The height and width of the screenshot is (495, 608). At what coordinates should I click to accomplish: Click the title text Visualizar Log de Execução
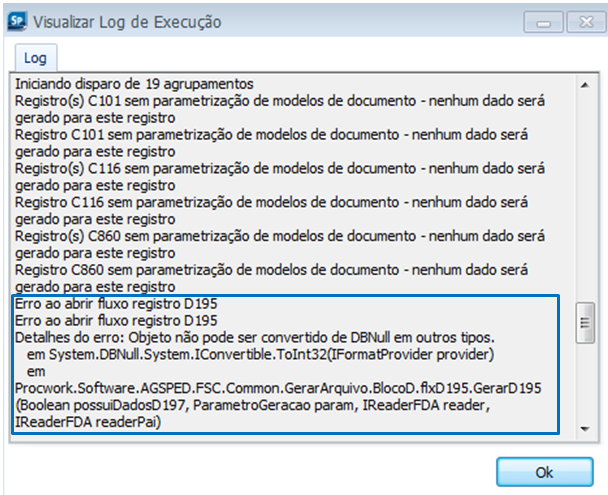[127, 22]
